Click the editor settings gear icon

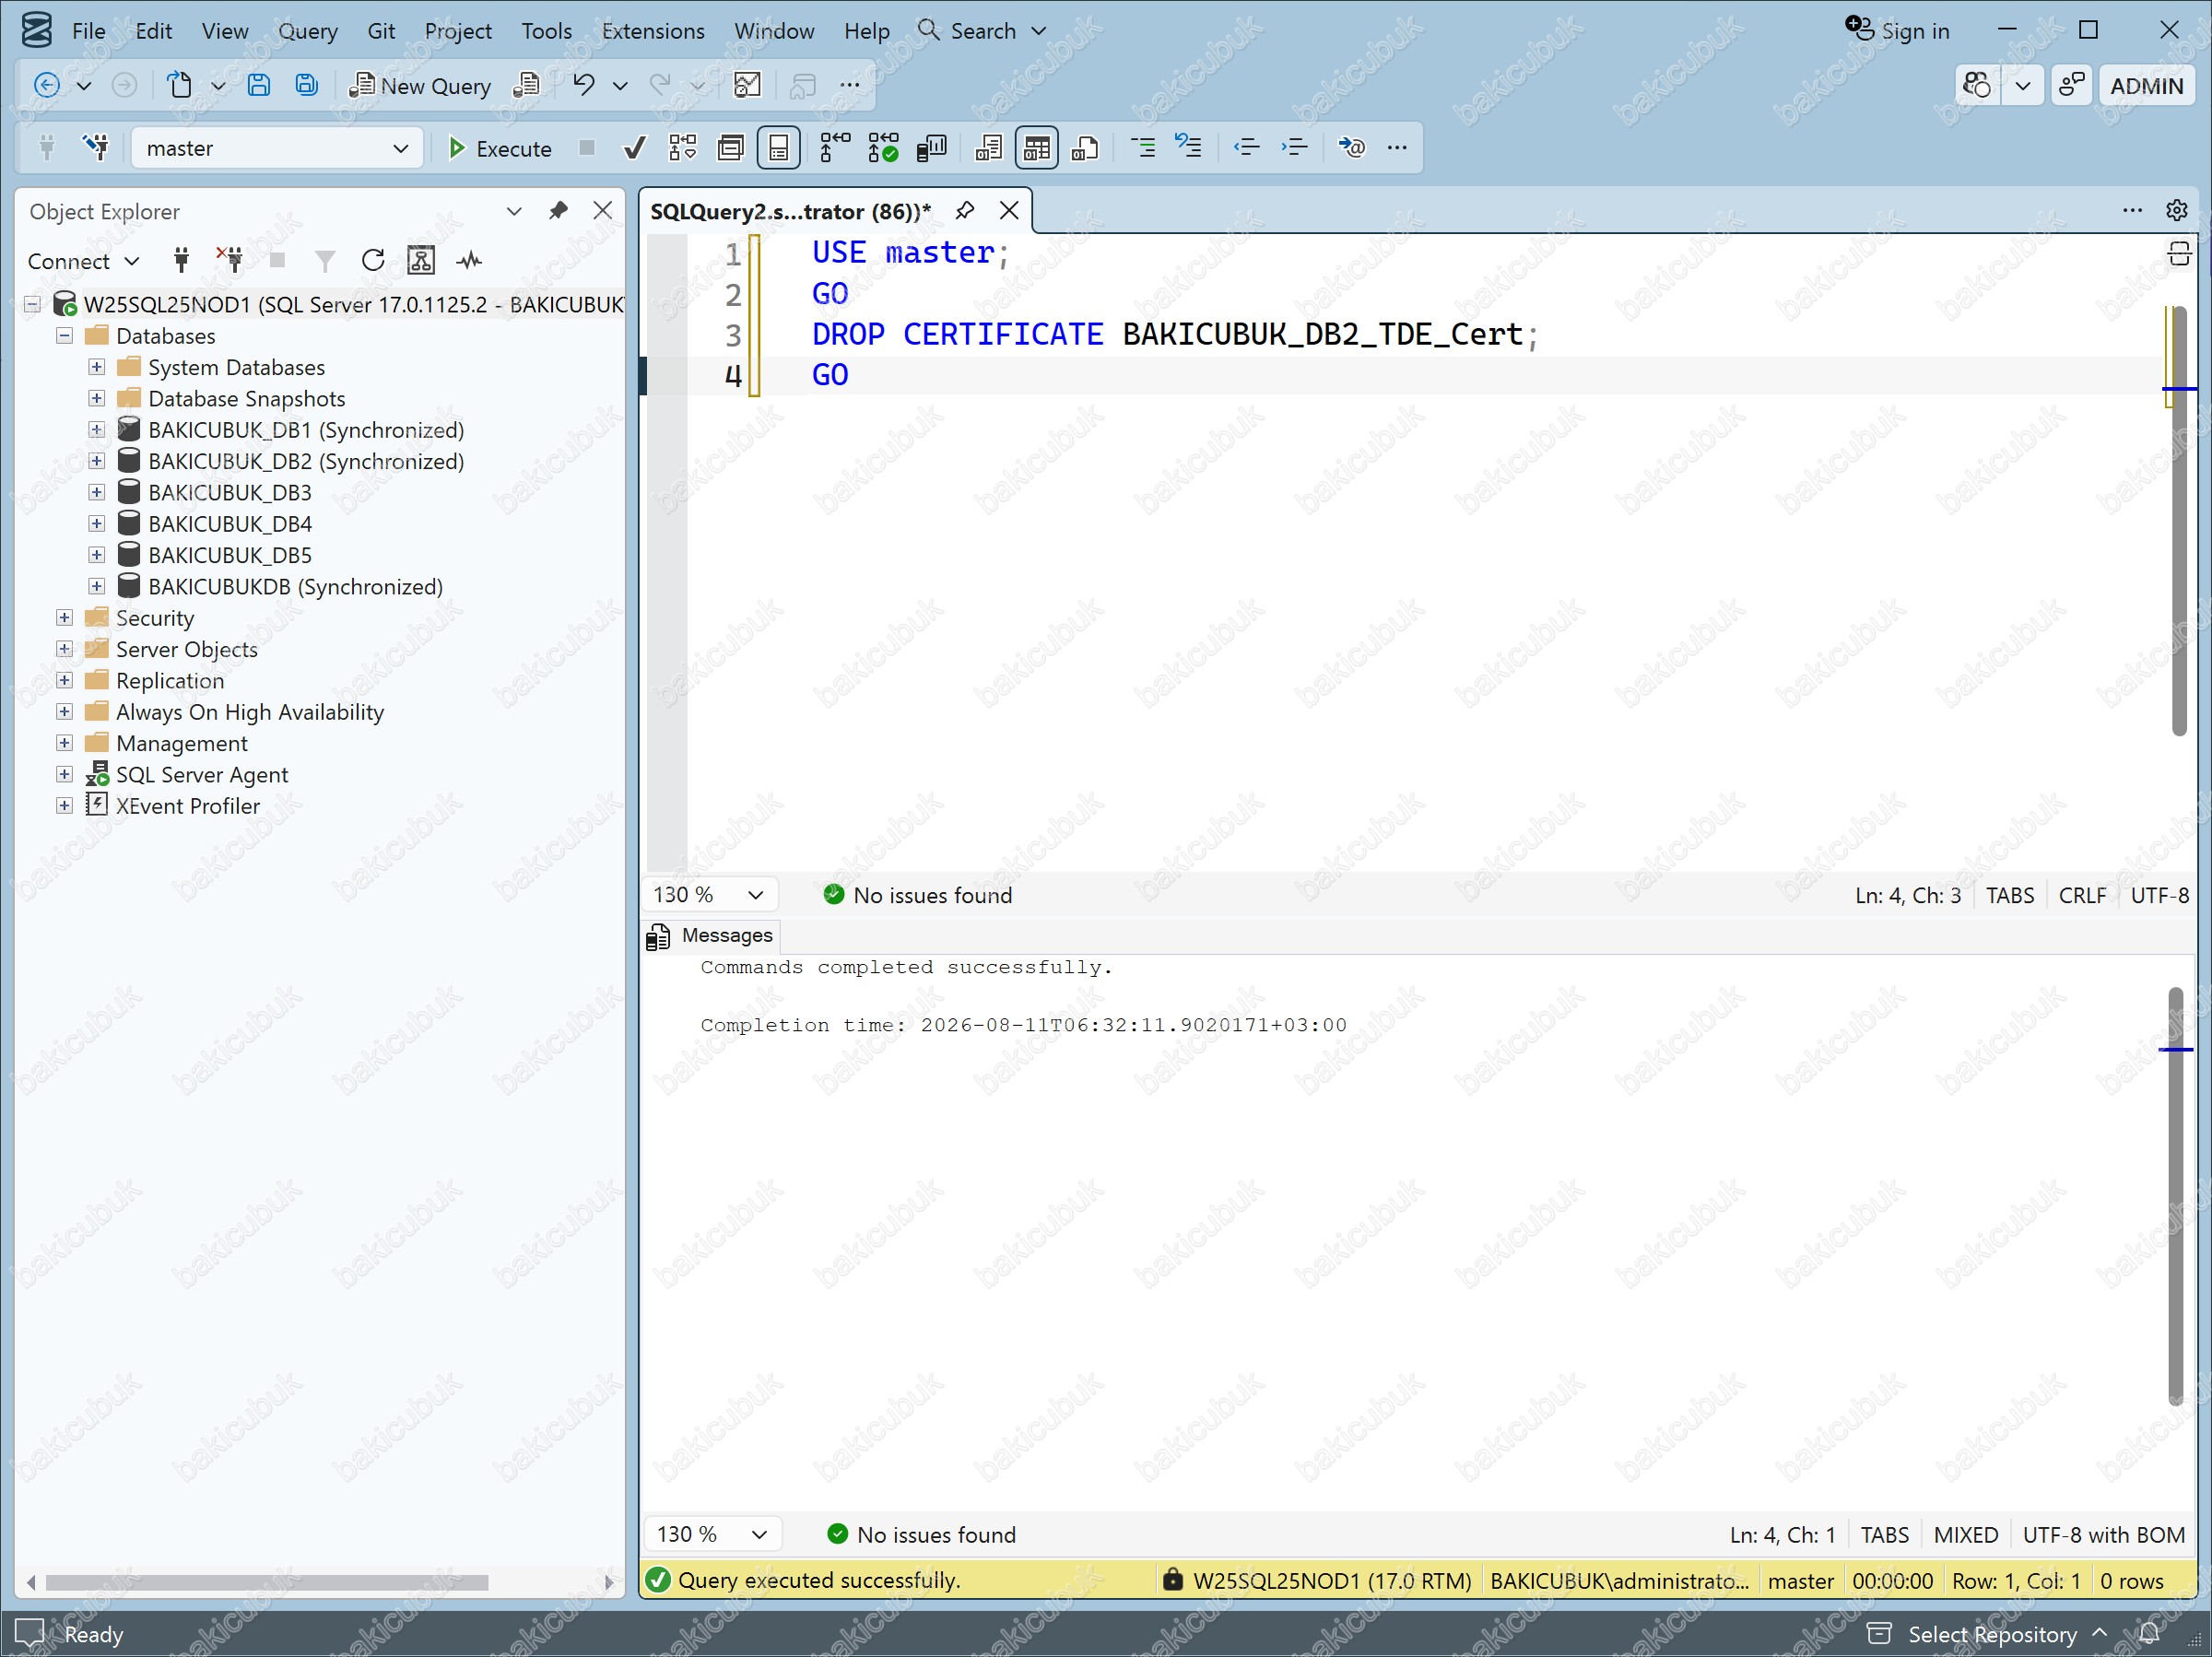point(2176,210)
